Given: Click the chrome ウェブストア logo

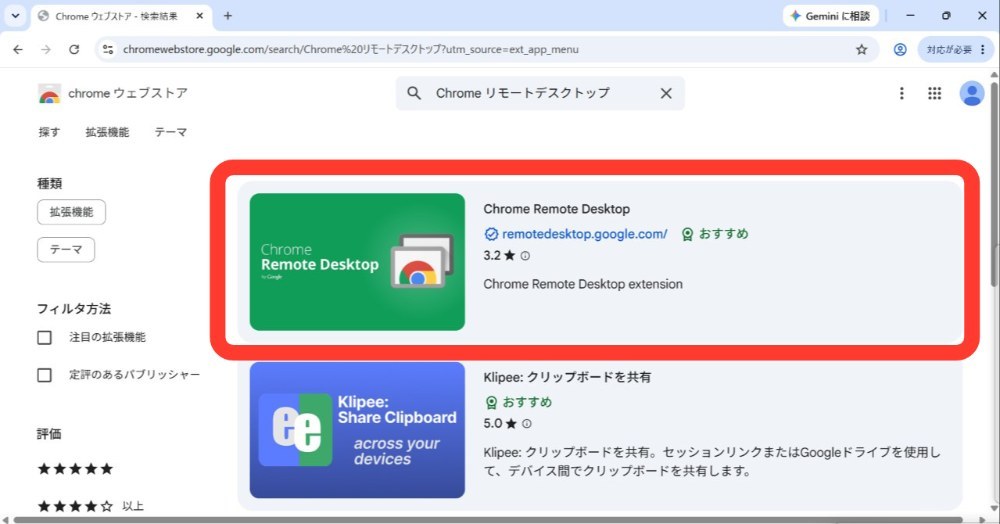Looking at the screenshot, I should pyautogui.click(x=113, y=94).
